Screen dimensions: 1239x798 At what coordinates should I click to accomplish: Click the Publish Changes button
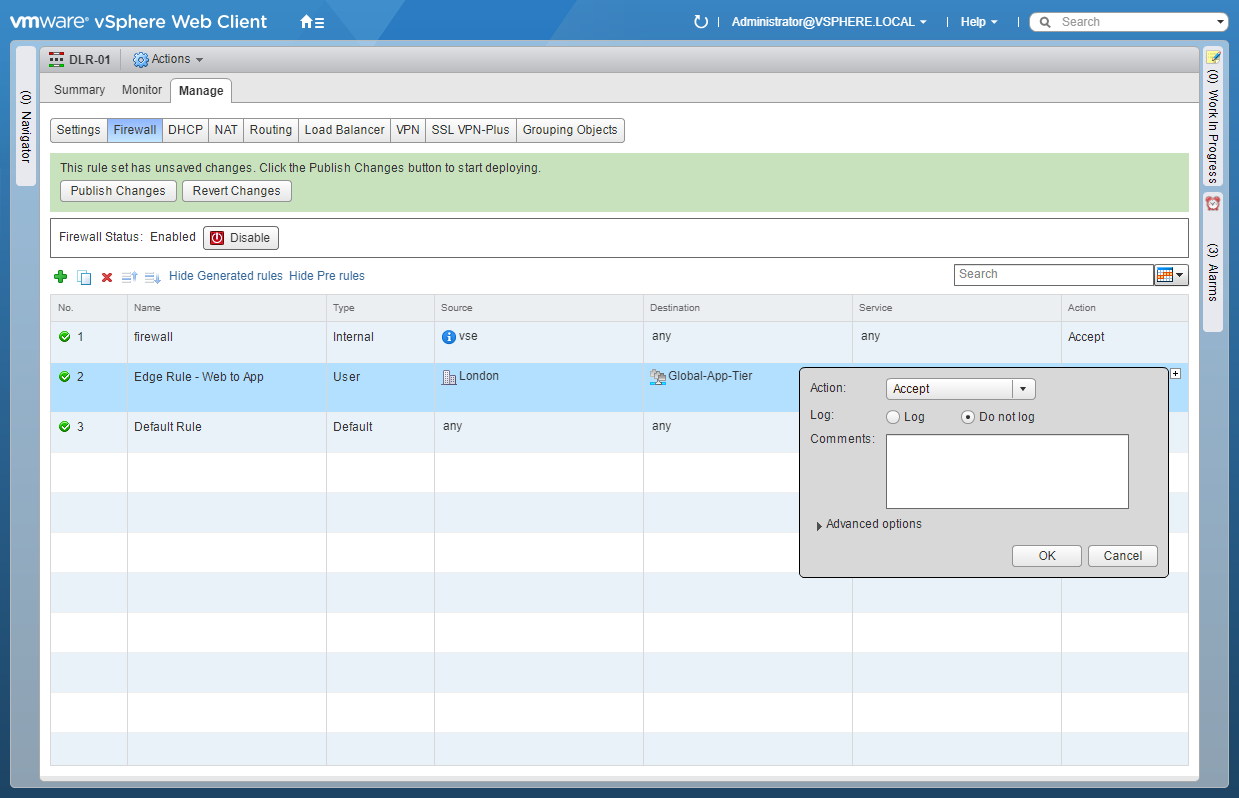point(118,191)
